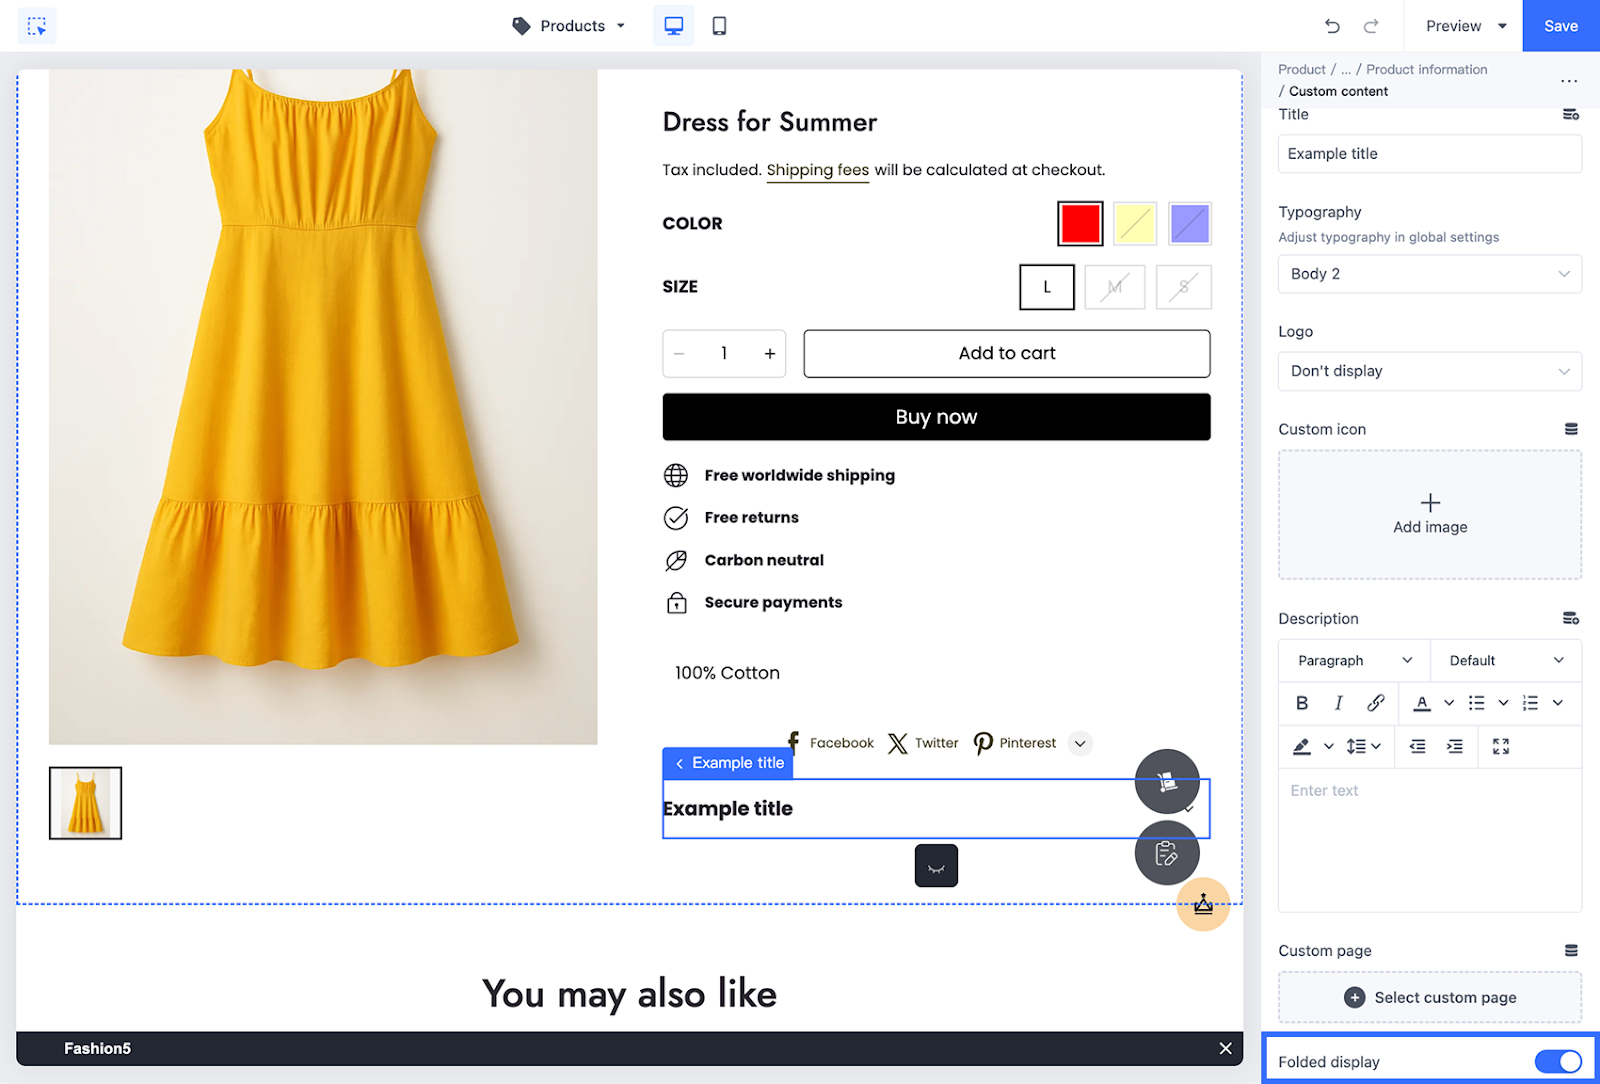Open the Products page selector menu
Viewport: 1600px width, 1084px height.
click(x=570, y=26)
